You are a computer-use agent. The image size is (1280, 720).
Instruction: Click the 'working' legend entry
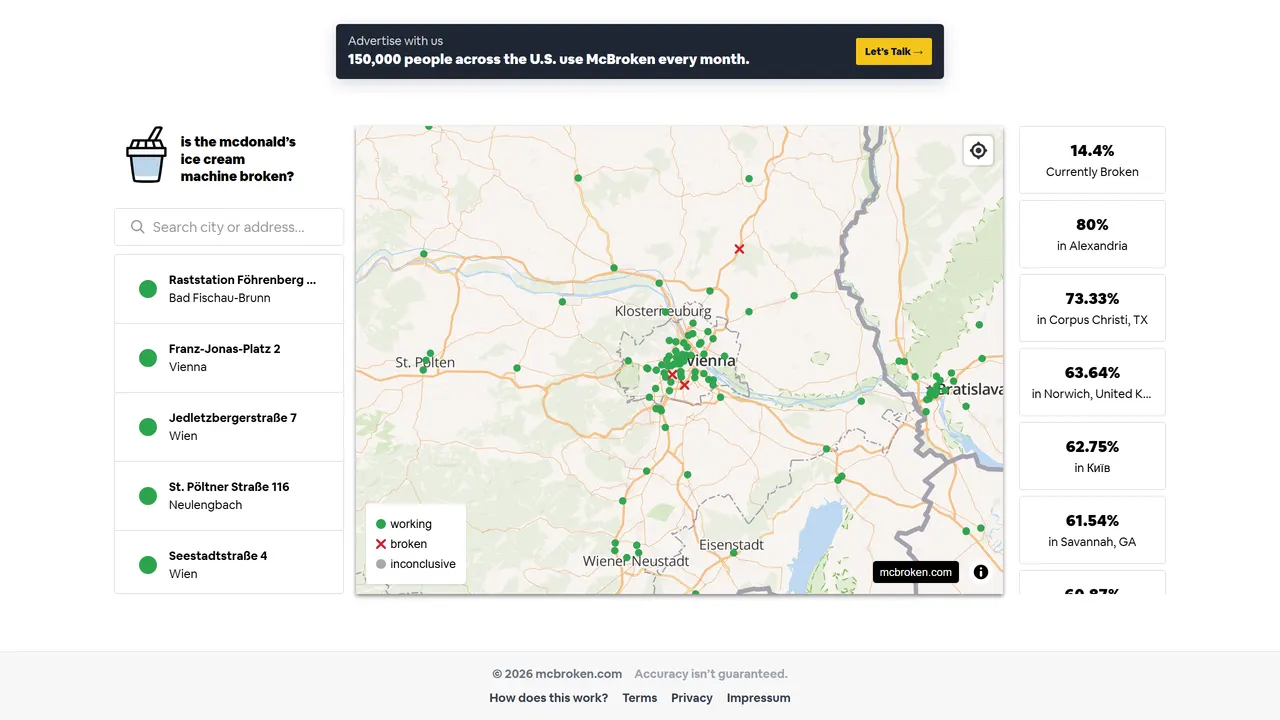[403, 524]
